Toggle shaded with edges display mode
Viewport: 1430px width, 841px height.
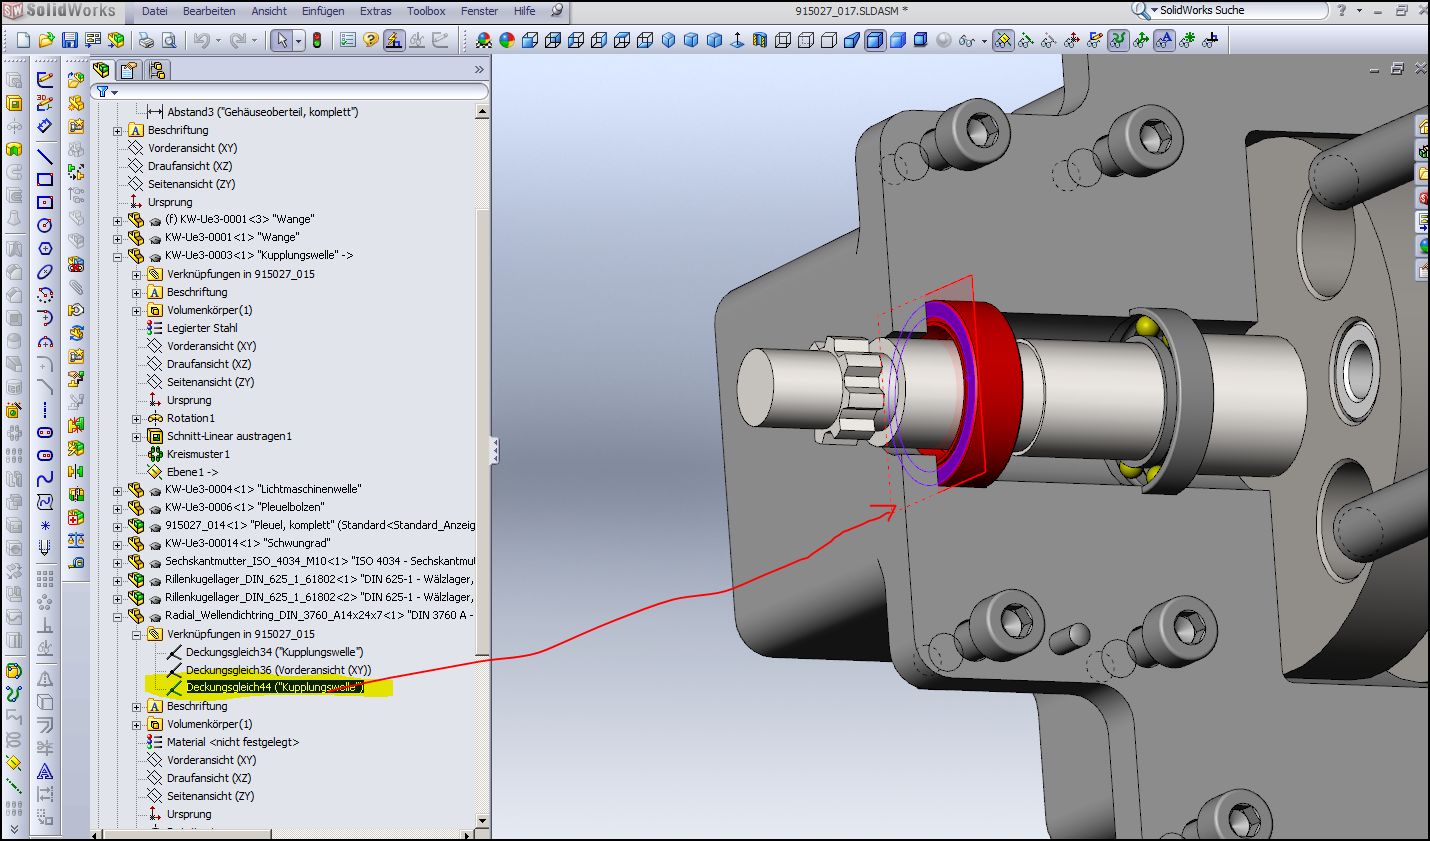[x=874, y=41]
